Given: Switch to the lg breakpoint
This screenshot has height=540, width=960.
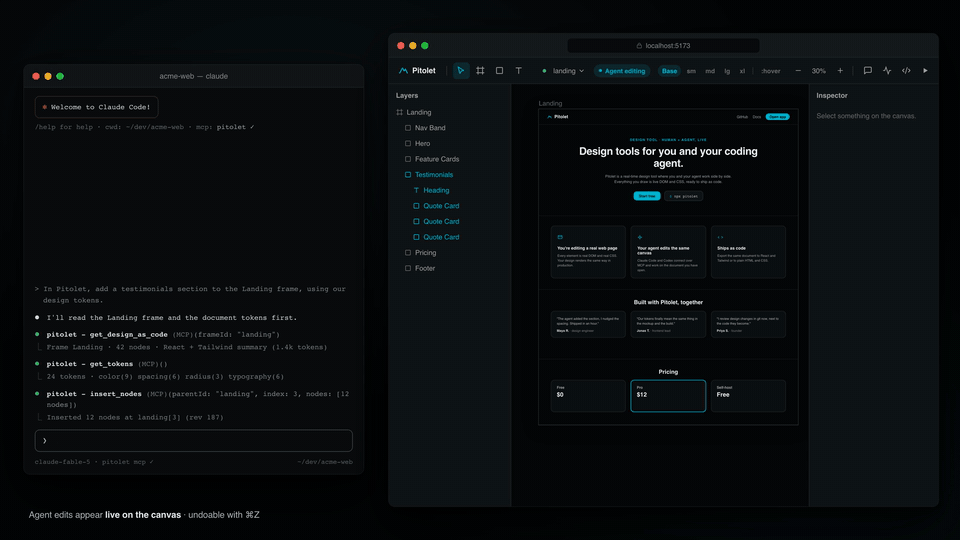Looking at the screenshot, I should coord(727,71).
